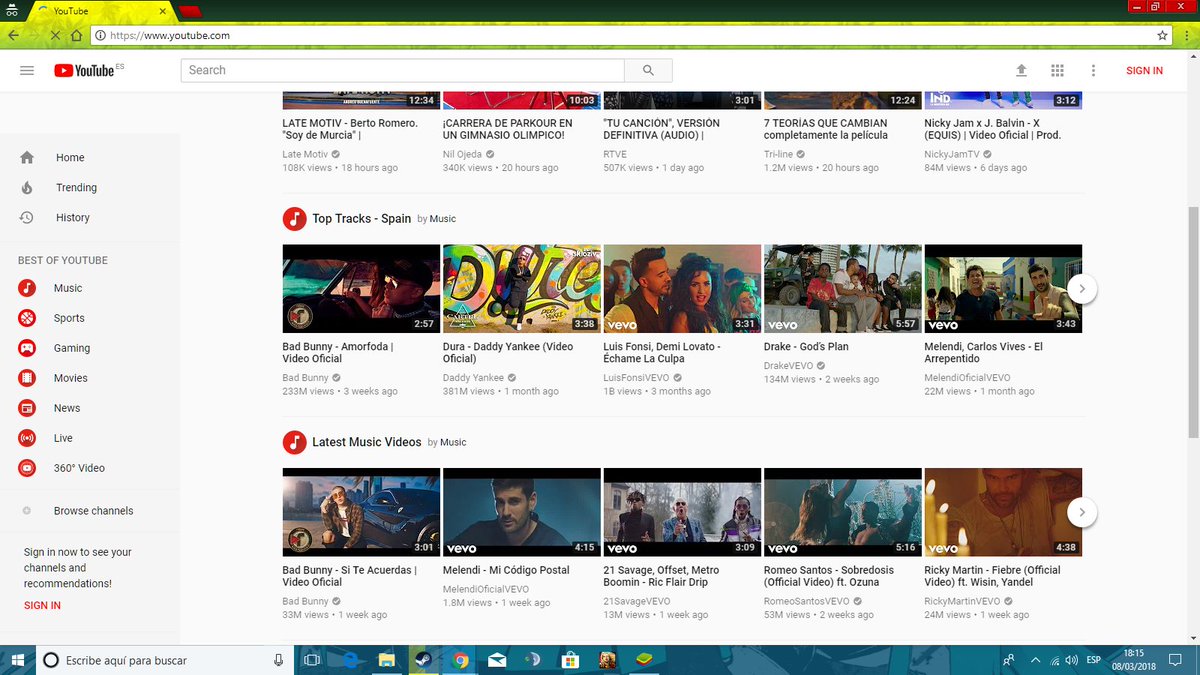Open Bad Bunny - Amorfoda video title
Image resolution: width=1200 pixels, height=675 pixels.
(338, 352)
